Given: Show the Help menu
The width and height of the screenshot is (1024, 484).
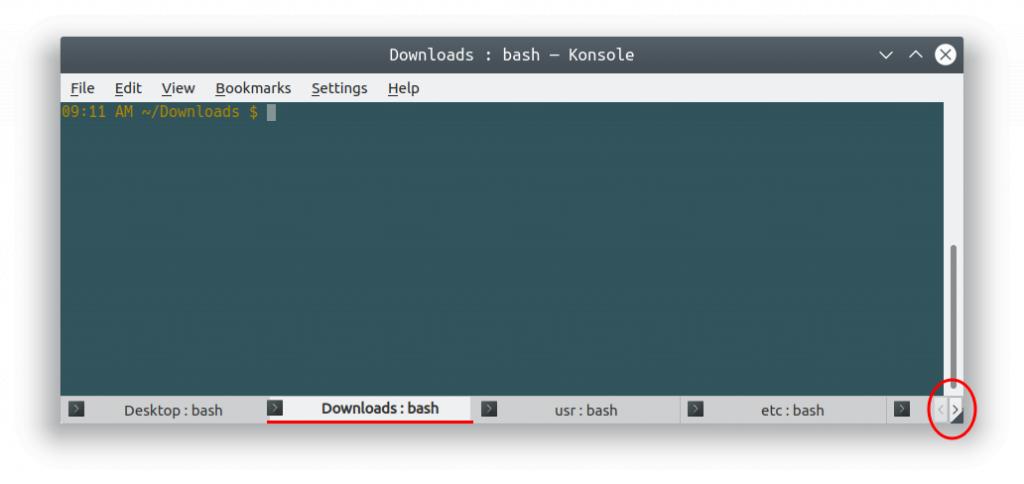Looking at the screenshot, I should coord(403,88).
